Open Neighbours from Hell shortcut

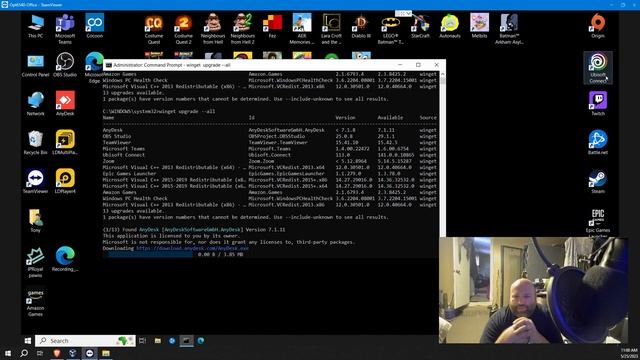[x=213, y=29]
